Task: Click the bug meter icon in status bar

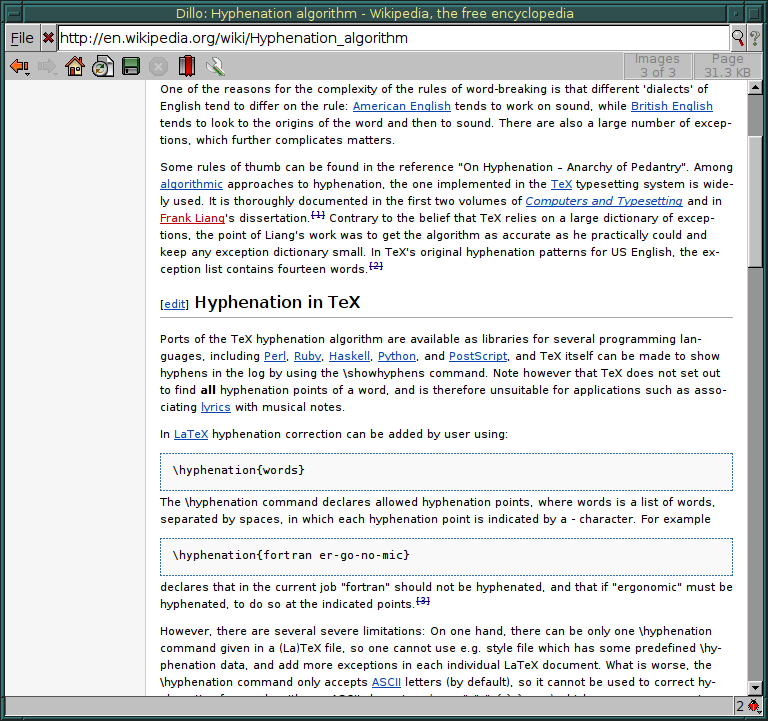Action: tap(753, 706)
